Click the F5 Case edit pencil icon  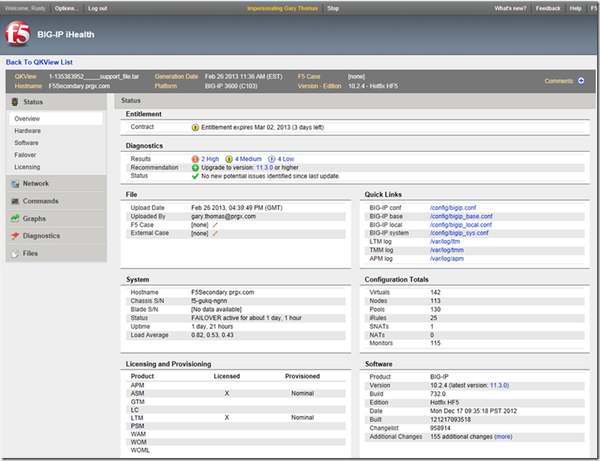point(214,224)
